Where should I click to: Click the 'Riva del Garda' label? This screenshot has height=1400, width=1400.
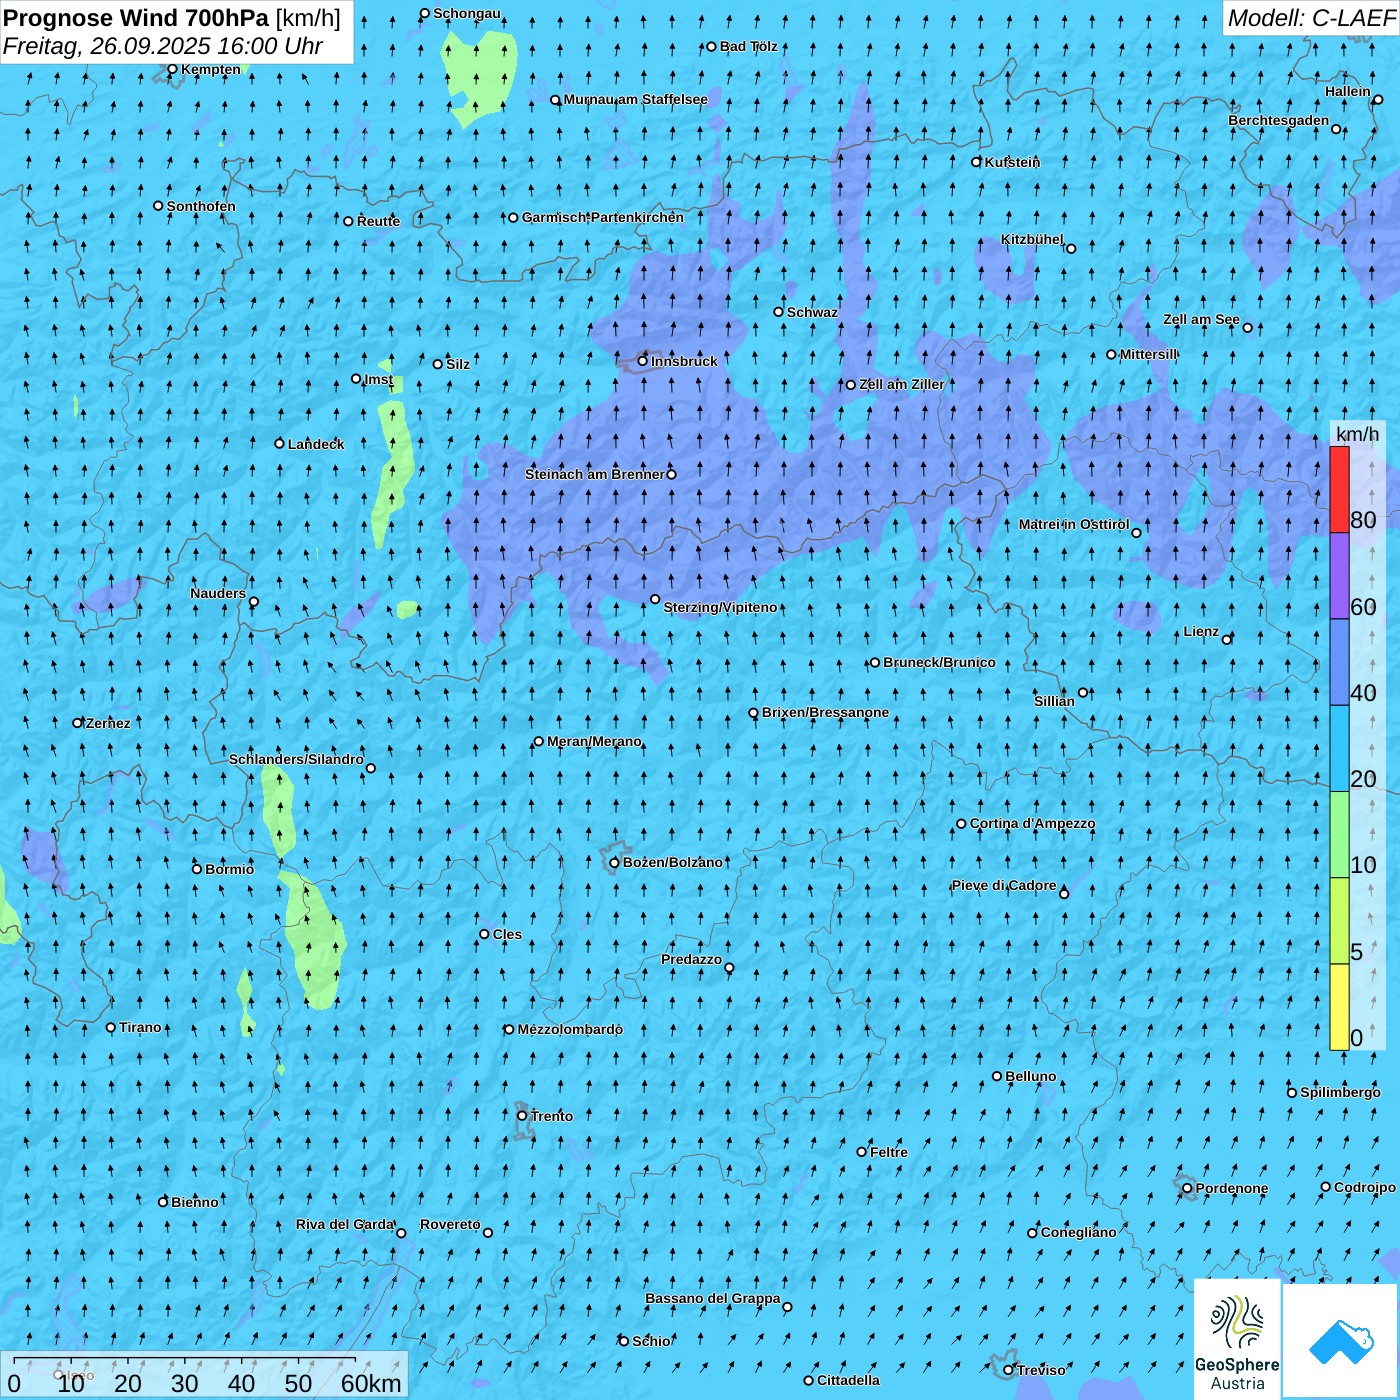tap(345, 1224)
